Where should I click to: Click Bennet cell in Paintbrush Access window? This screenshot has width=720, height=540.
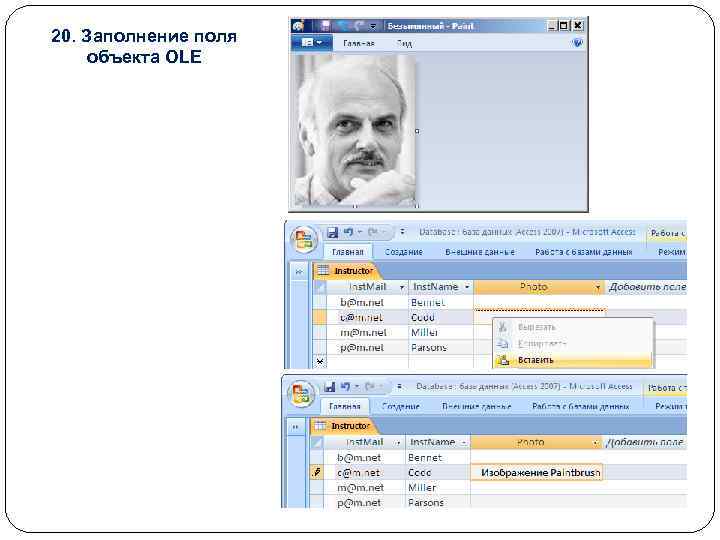[x=438, y=457]
